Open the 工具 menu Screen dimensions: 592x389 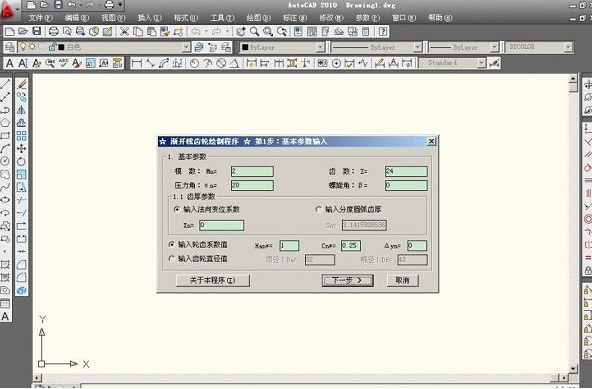point(222,18)
